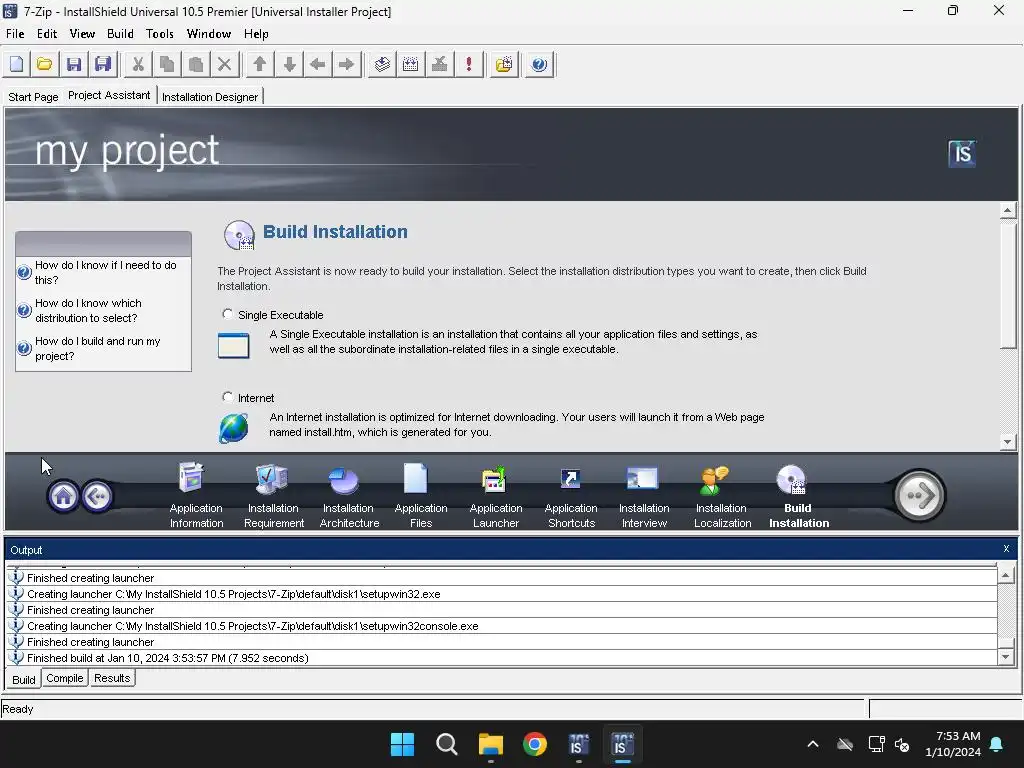
Task: Open the Edit menu
Action: (x=46, y=34)
